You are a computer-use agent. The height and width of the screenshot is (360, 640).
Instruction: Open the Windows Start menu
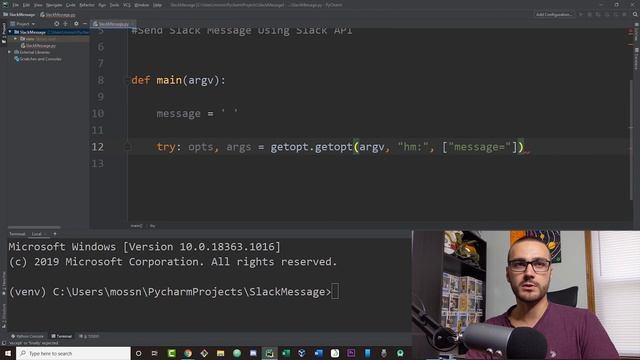pos(8,353)
